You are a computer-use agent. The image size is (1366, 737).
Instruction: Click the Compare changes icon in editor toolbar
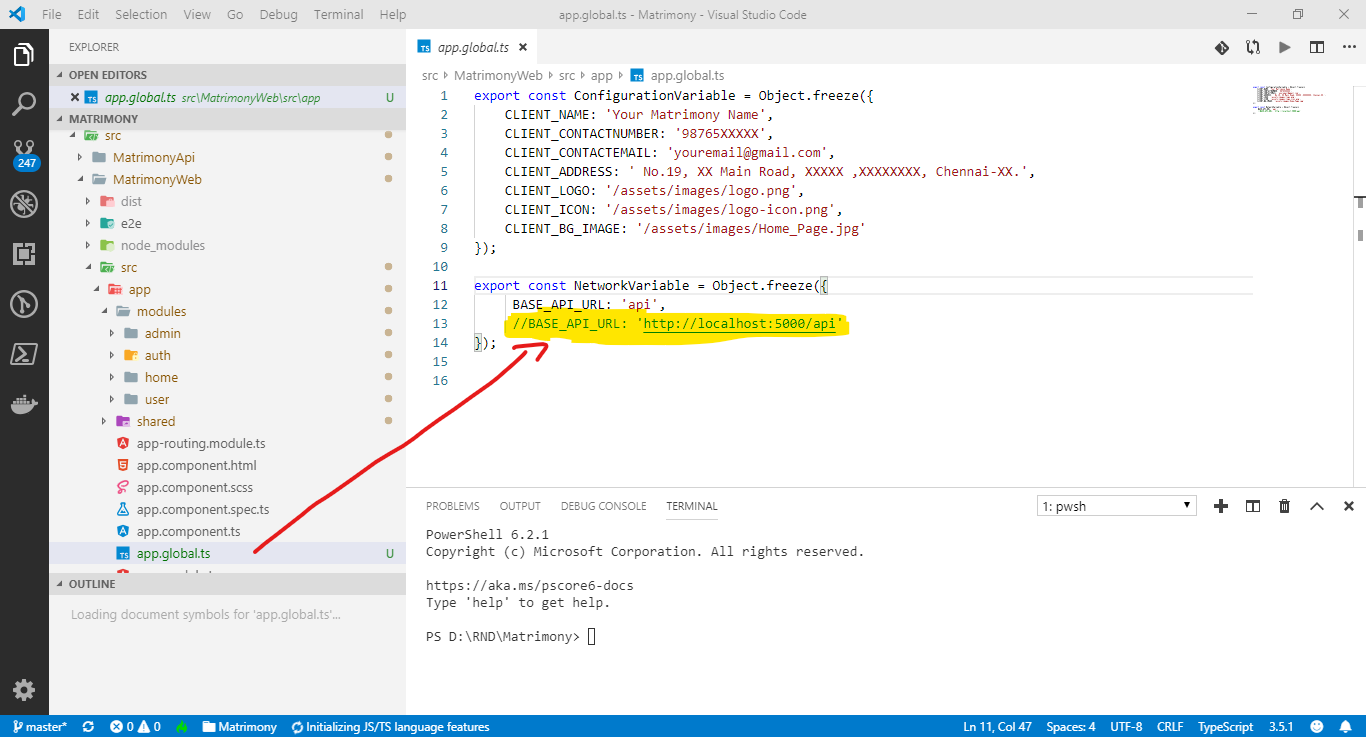1253,47
